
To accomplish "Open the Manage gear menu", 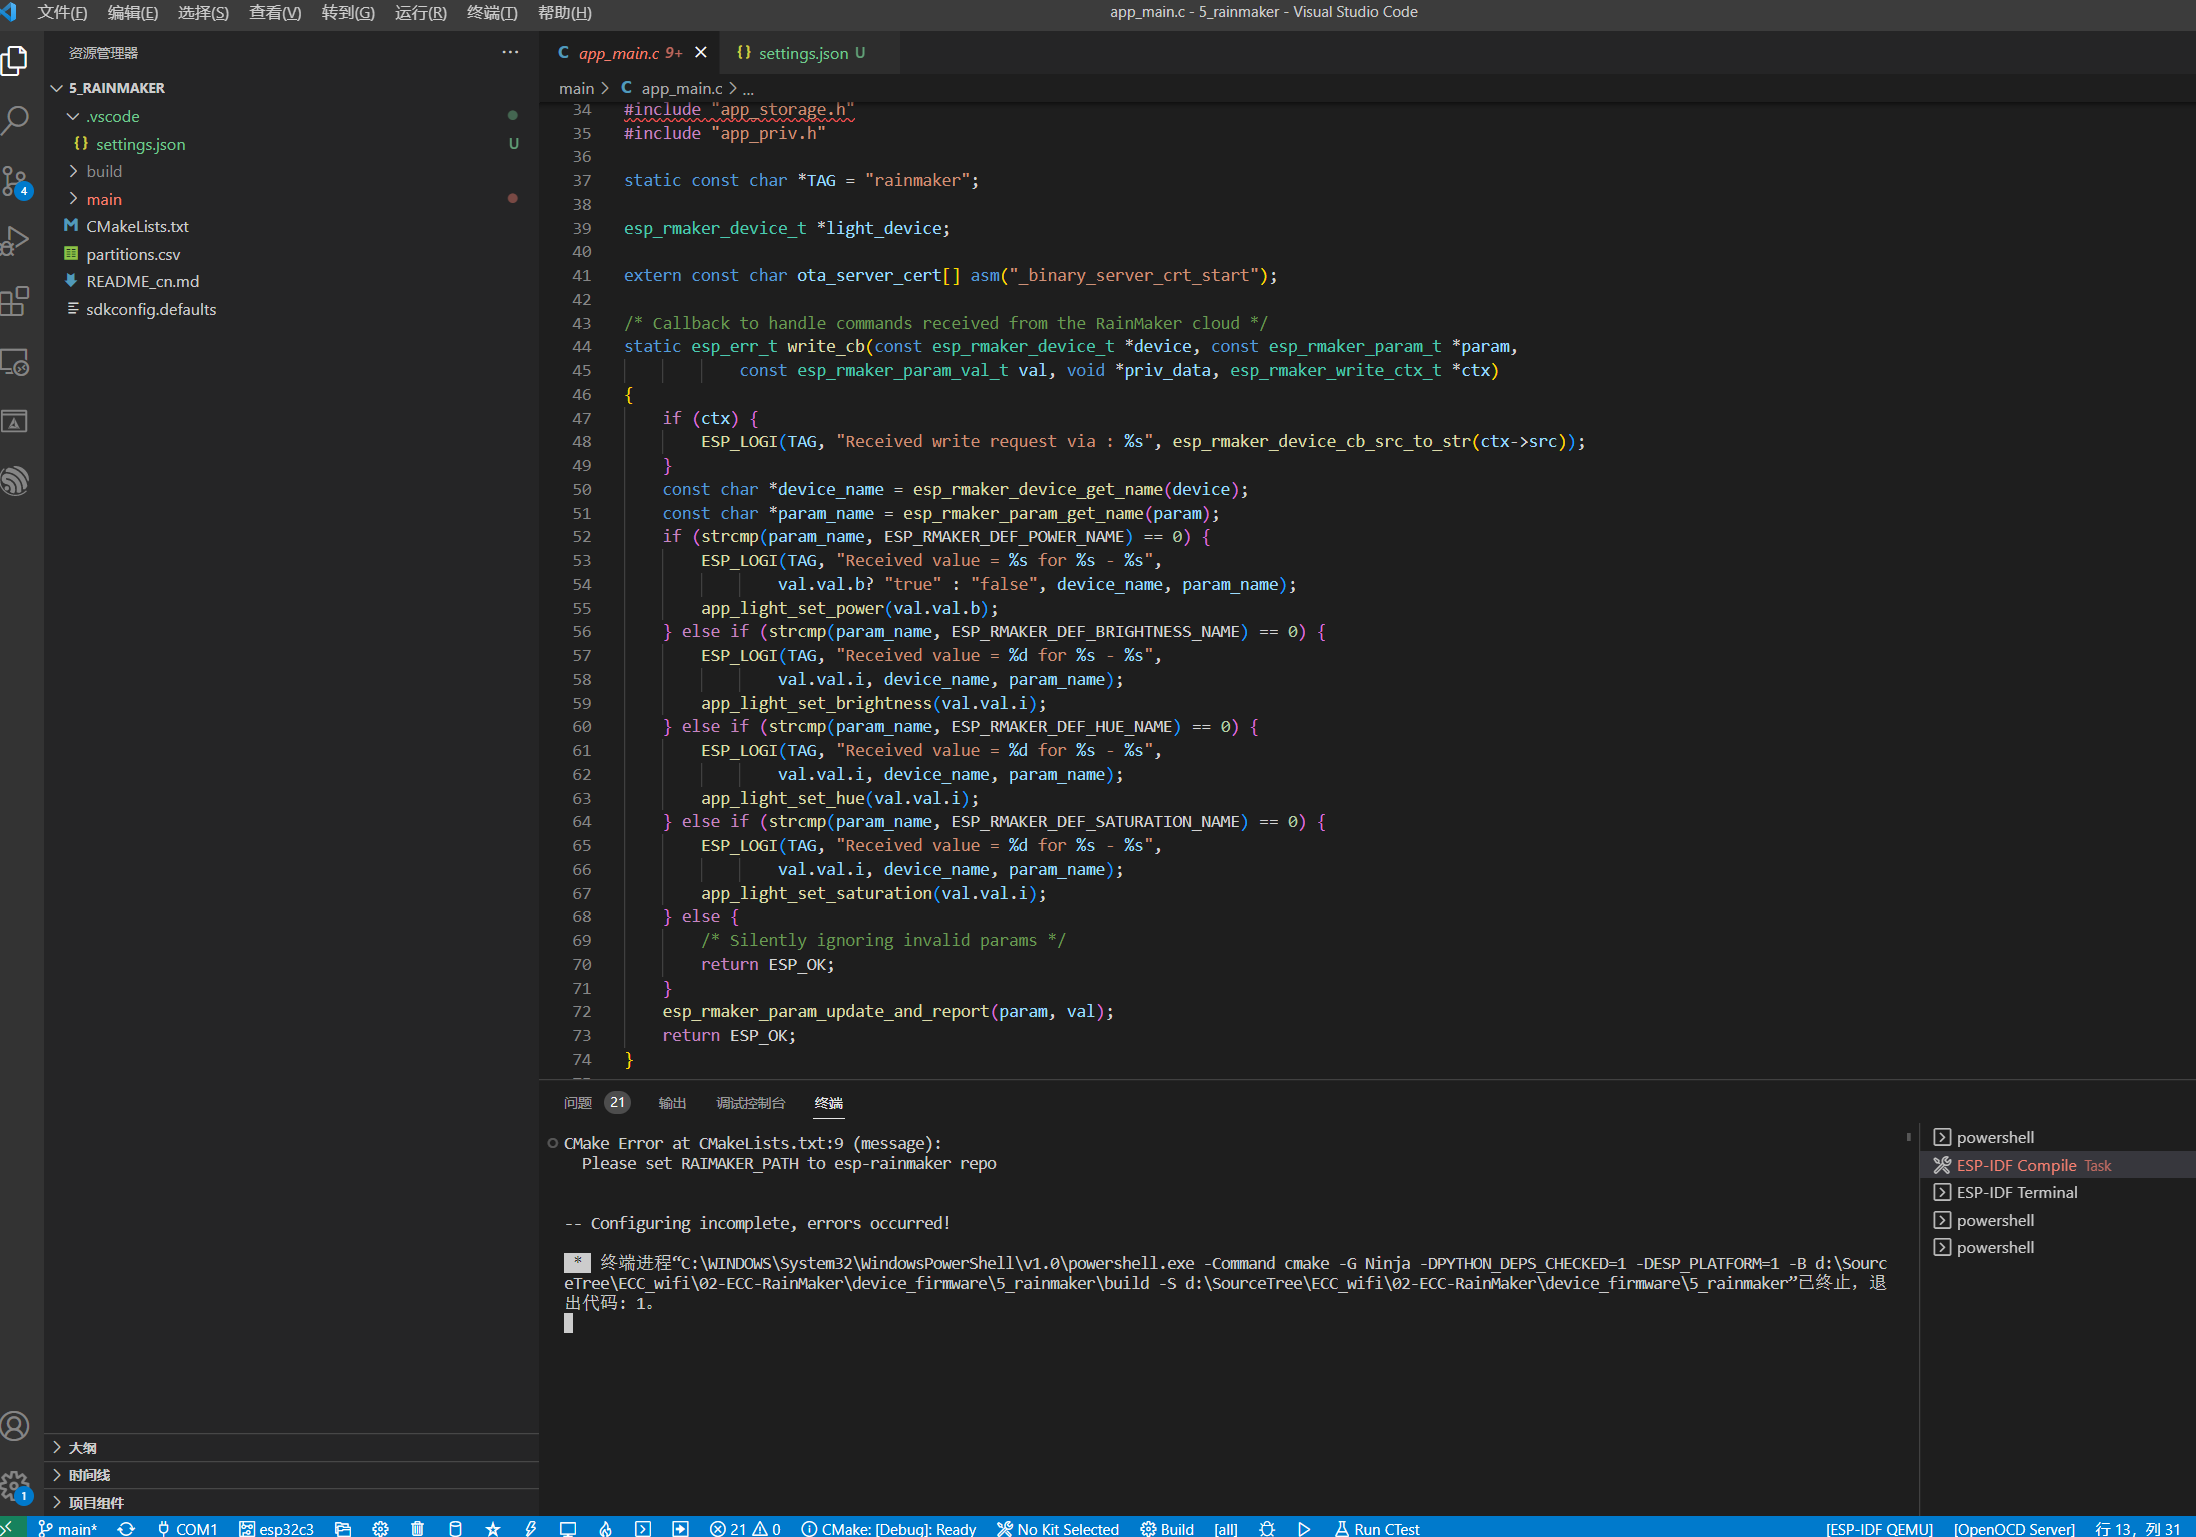I will pos(16,1485).
